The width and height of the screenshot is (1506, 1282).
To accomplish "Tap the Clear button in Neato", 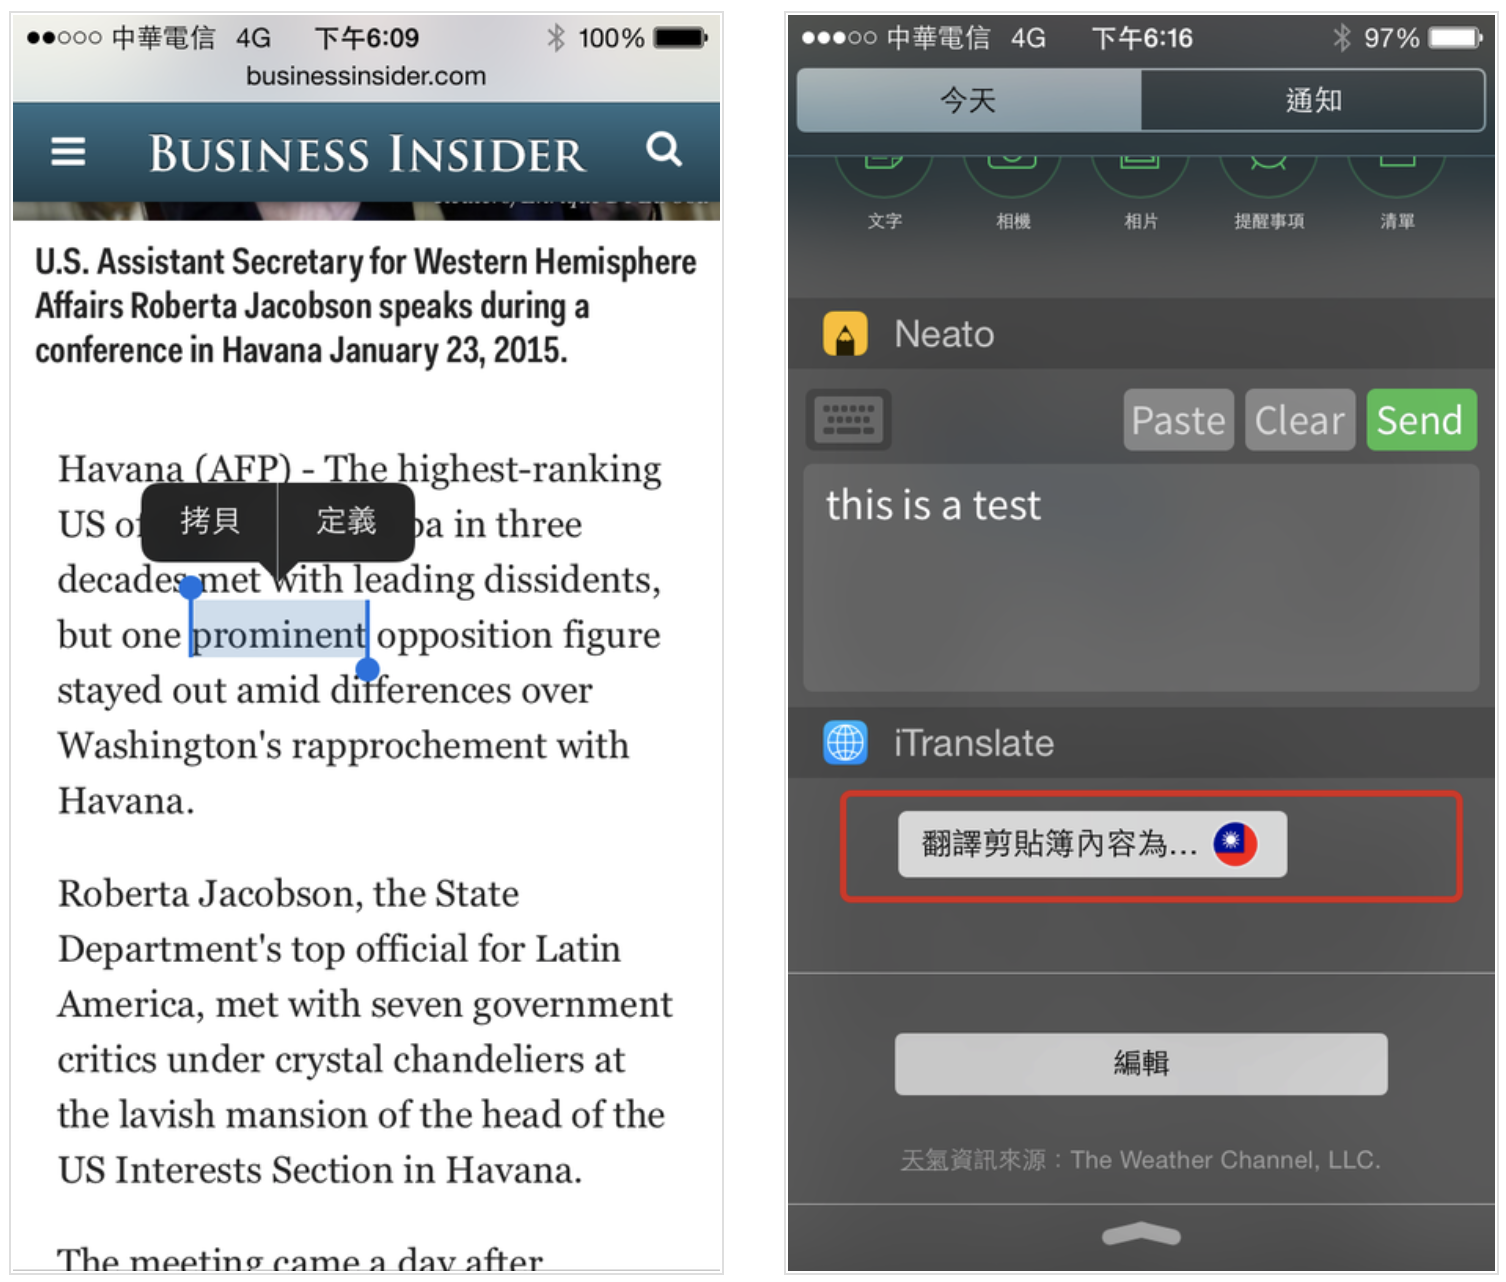I will (x=1299, y=420).
